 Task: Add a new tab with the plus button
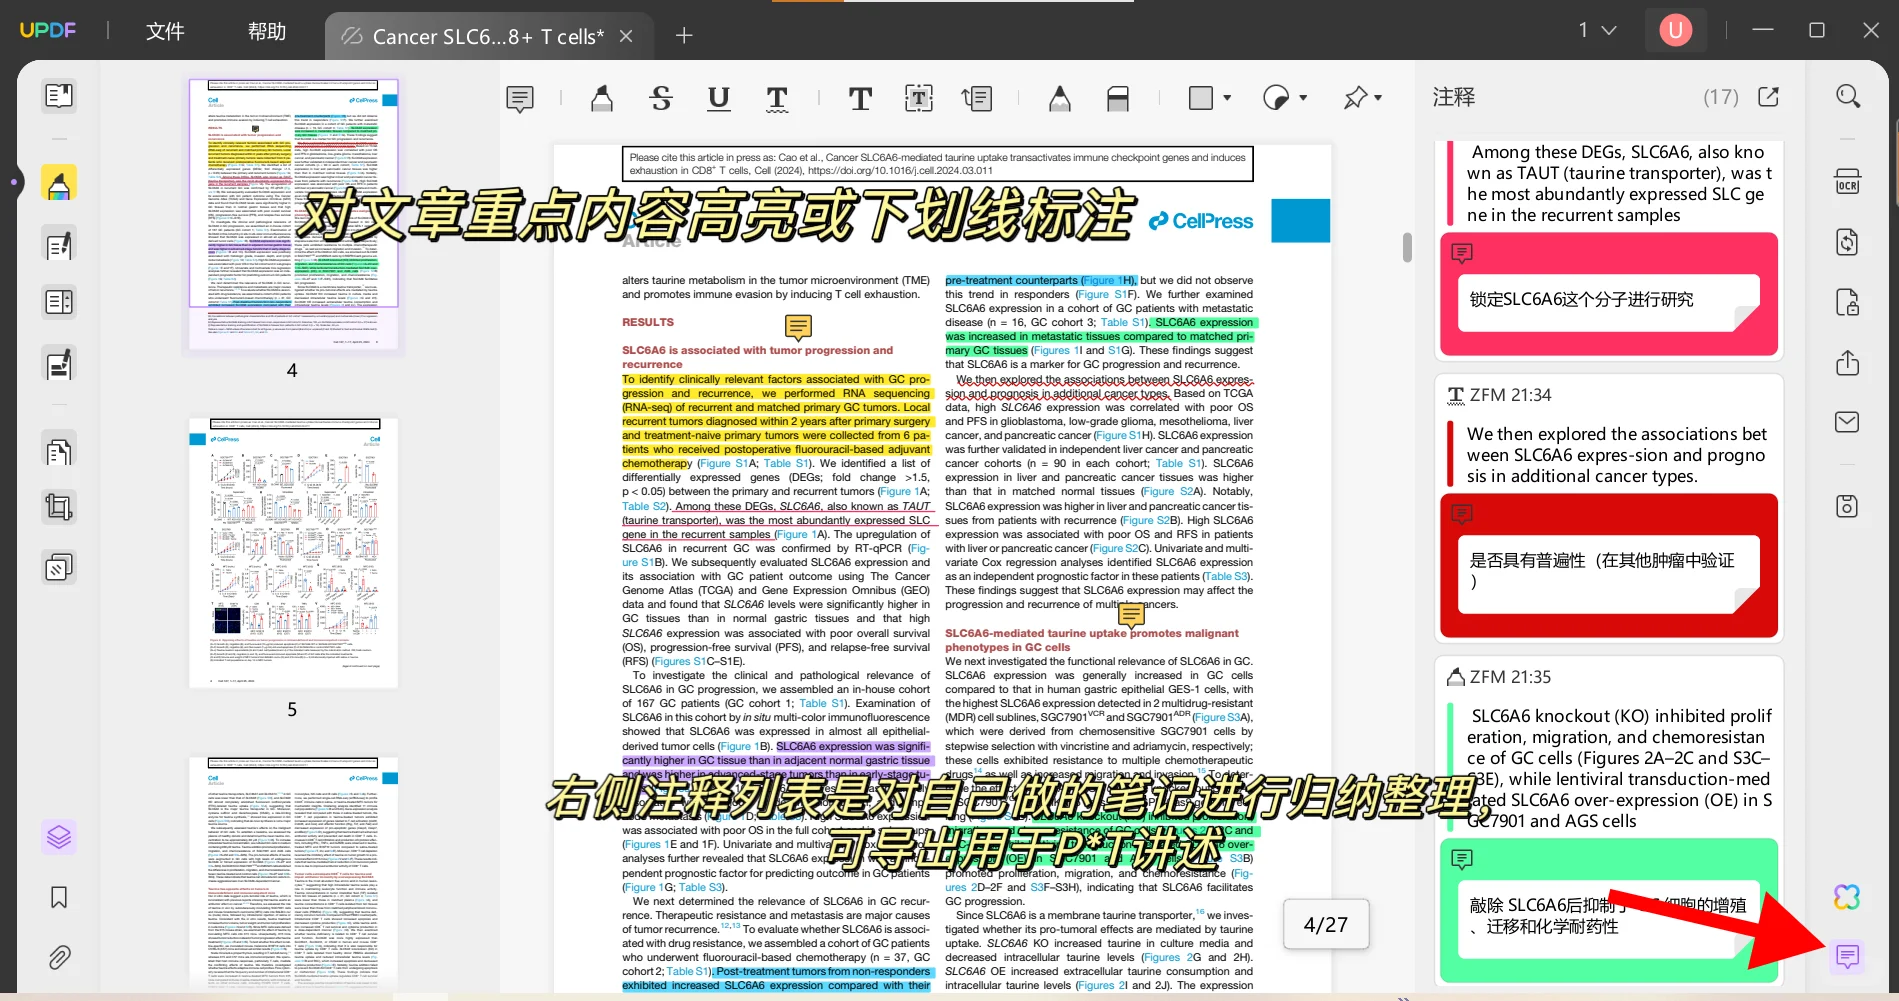(684, 36)
